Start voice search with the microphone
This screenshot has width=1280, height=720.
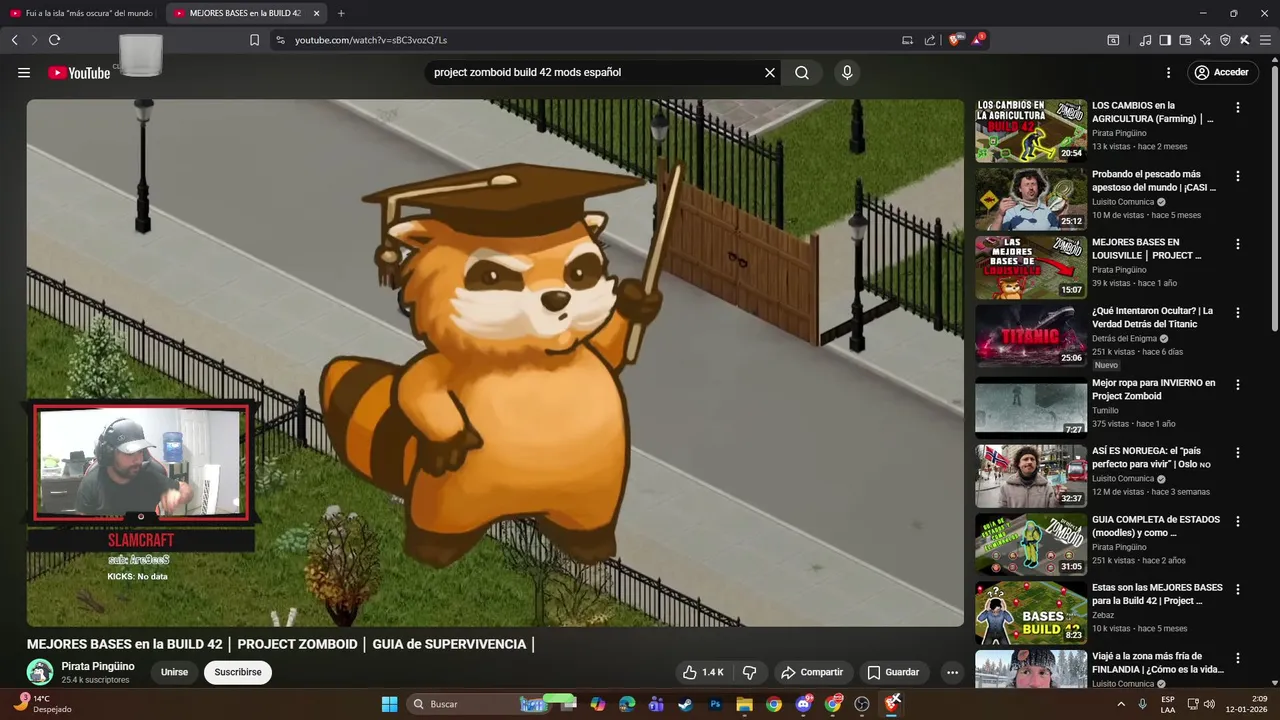847,73
